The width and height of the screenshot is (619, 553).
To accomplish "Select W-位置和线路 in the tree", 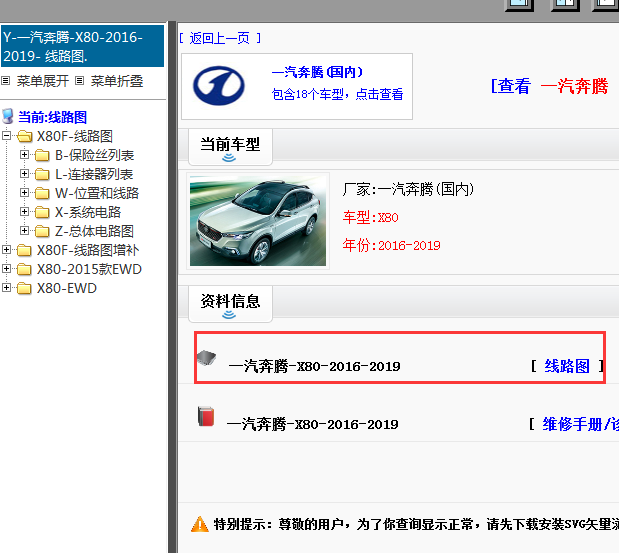I will click(97, 193).
